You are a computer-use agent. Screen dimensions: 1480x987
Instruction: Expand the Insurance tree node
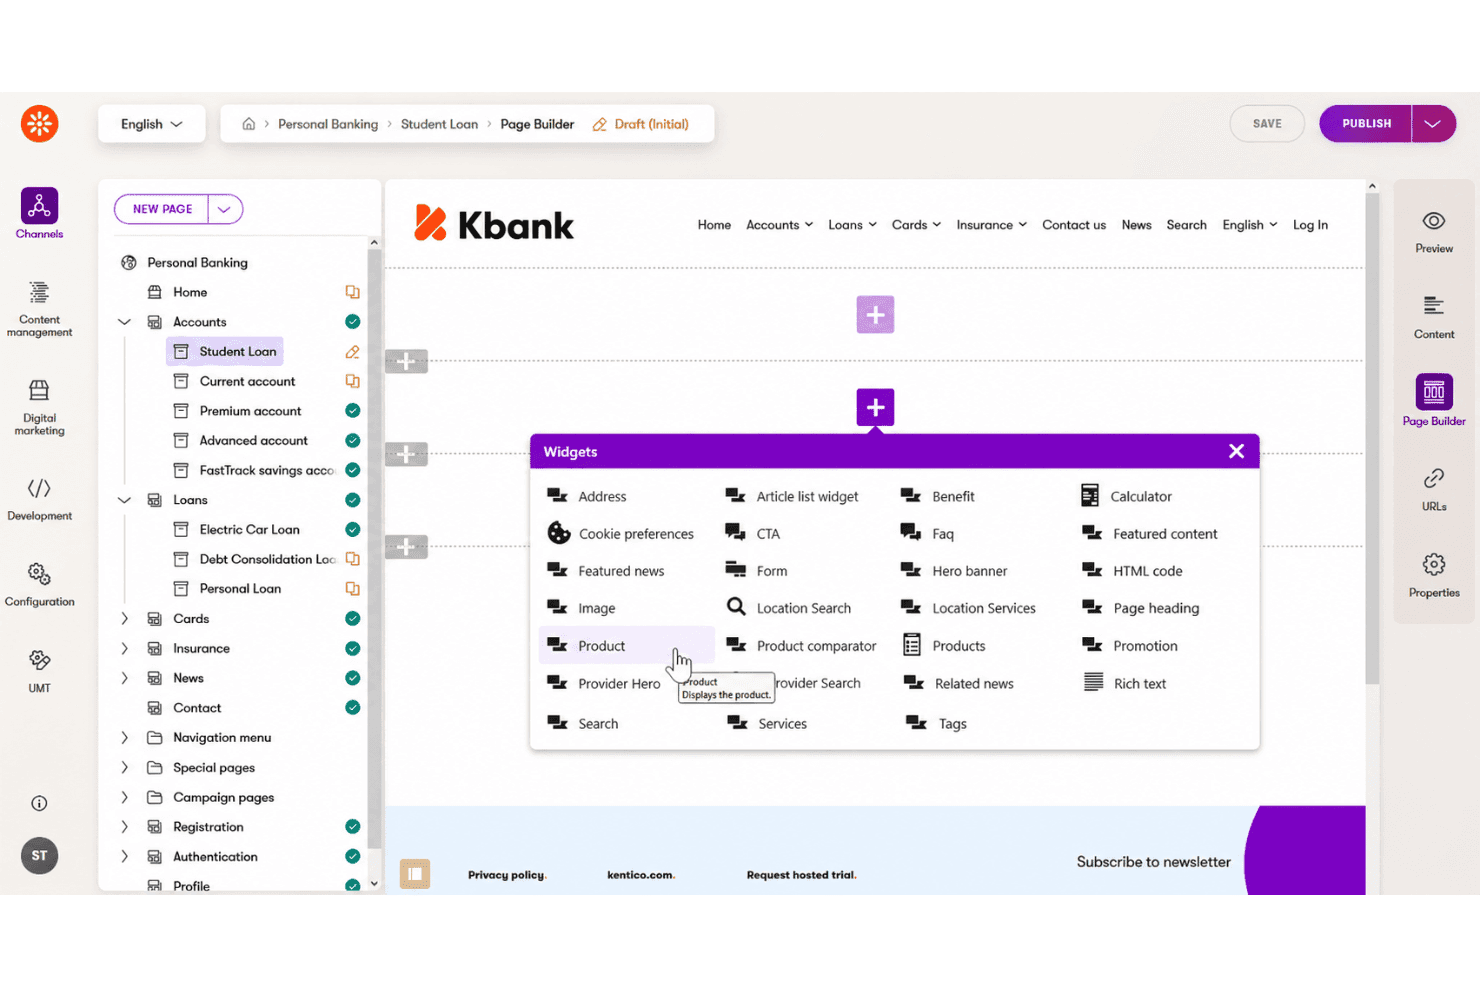tap(124, 649)
